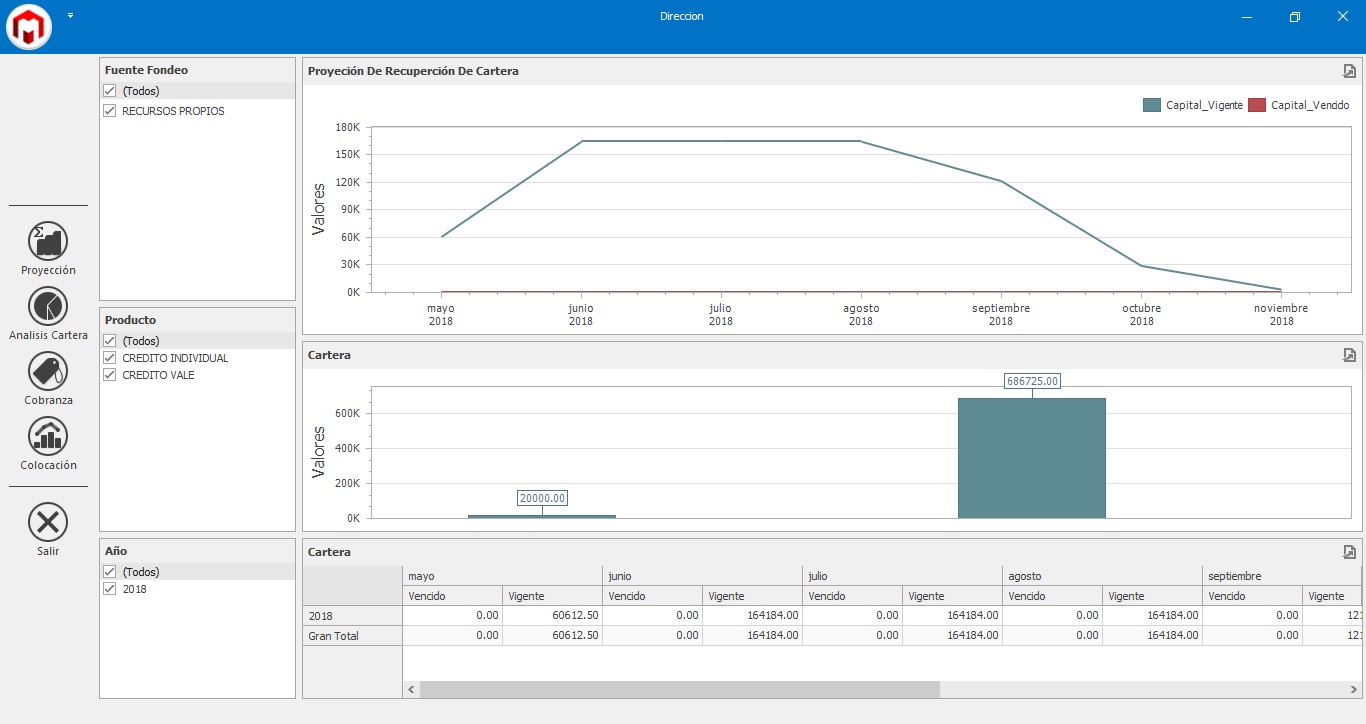Click Vigente subheader under junio
The image size is (1366, 724).
click(x=752, y=596)
